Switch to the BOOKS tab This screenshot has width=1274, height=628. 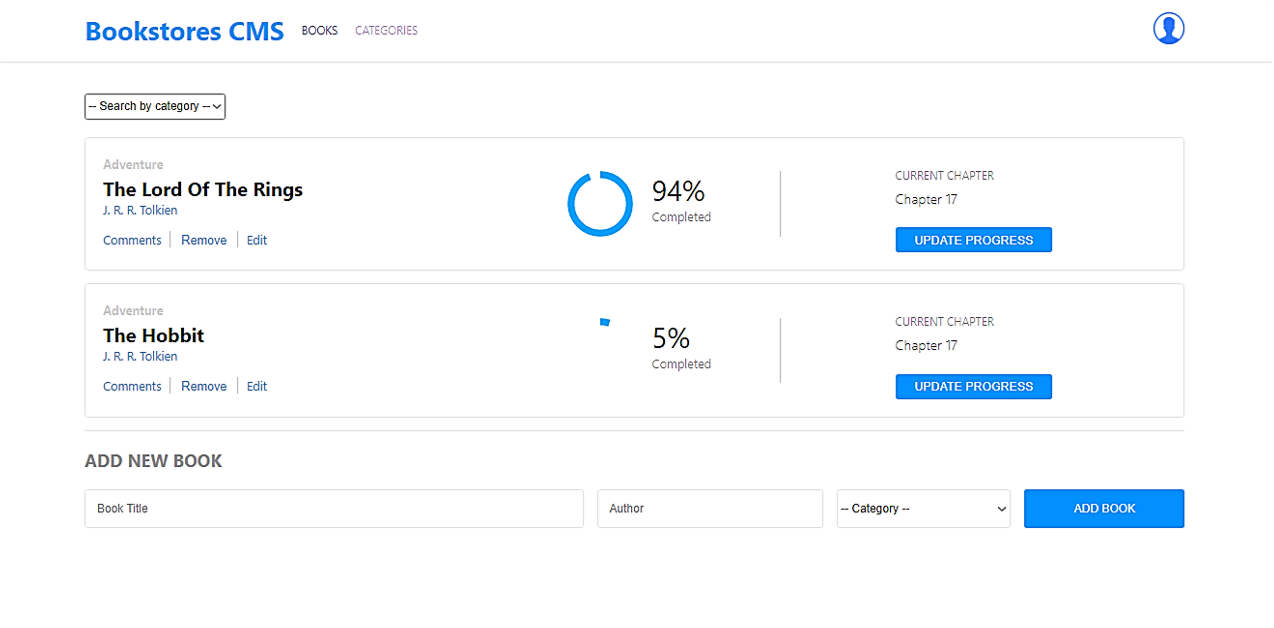pyautogui.click(x=319, y=30)
